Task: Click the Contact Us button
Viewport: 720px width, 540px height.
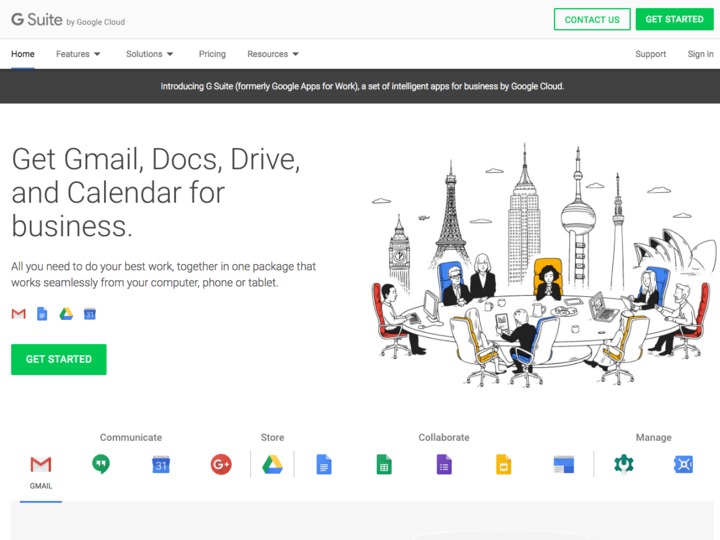Action: 592,19
